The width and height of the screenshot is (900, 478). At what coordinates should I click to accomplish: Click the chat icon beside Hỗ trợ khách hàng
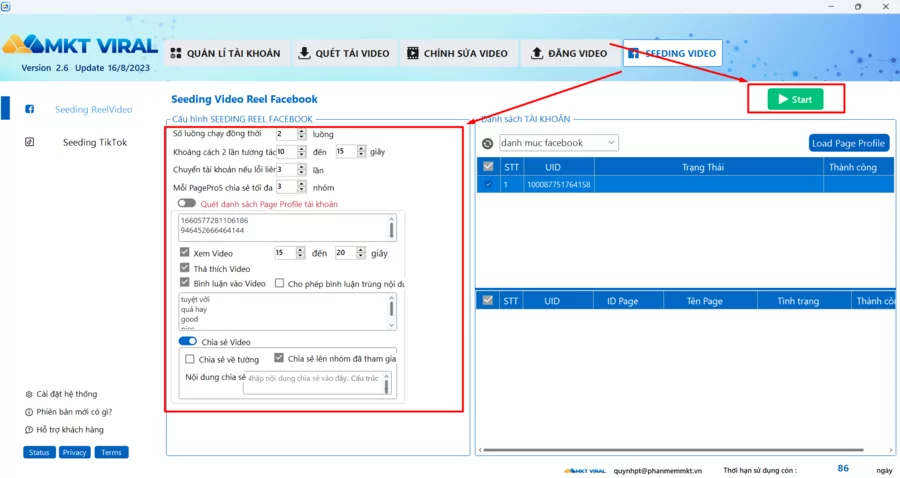(29, 430)
